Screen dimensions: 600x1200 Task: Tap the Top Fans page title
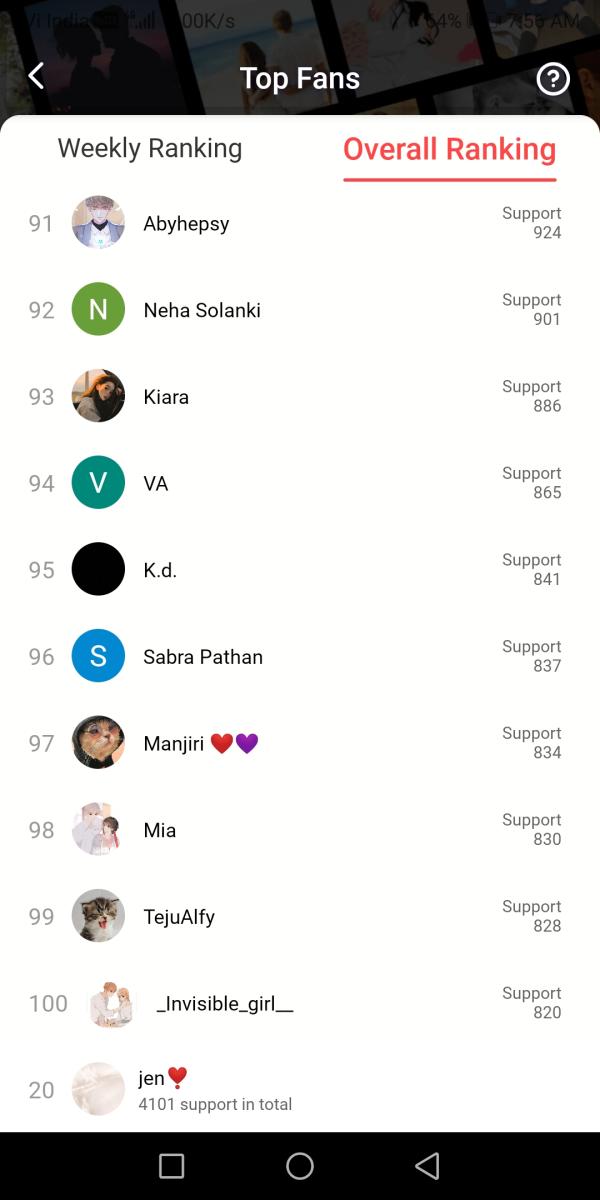coord(300,79)
